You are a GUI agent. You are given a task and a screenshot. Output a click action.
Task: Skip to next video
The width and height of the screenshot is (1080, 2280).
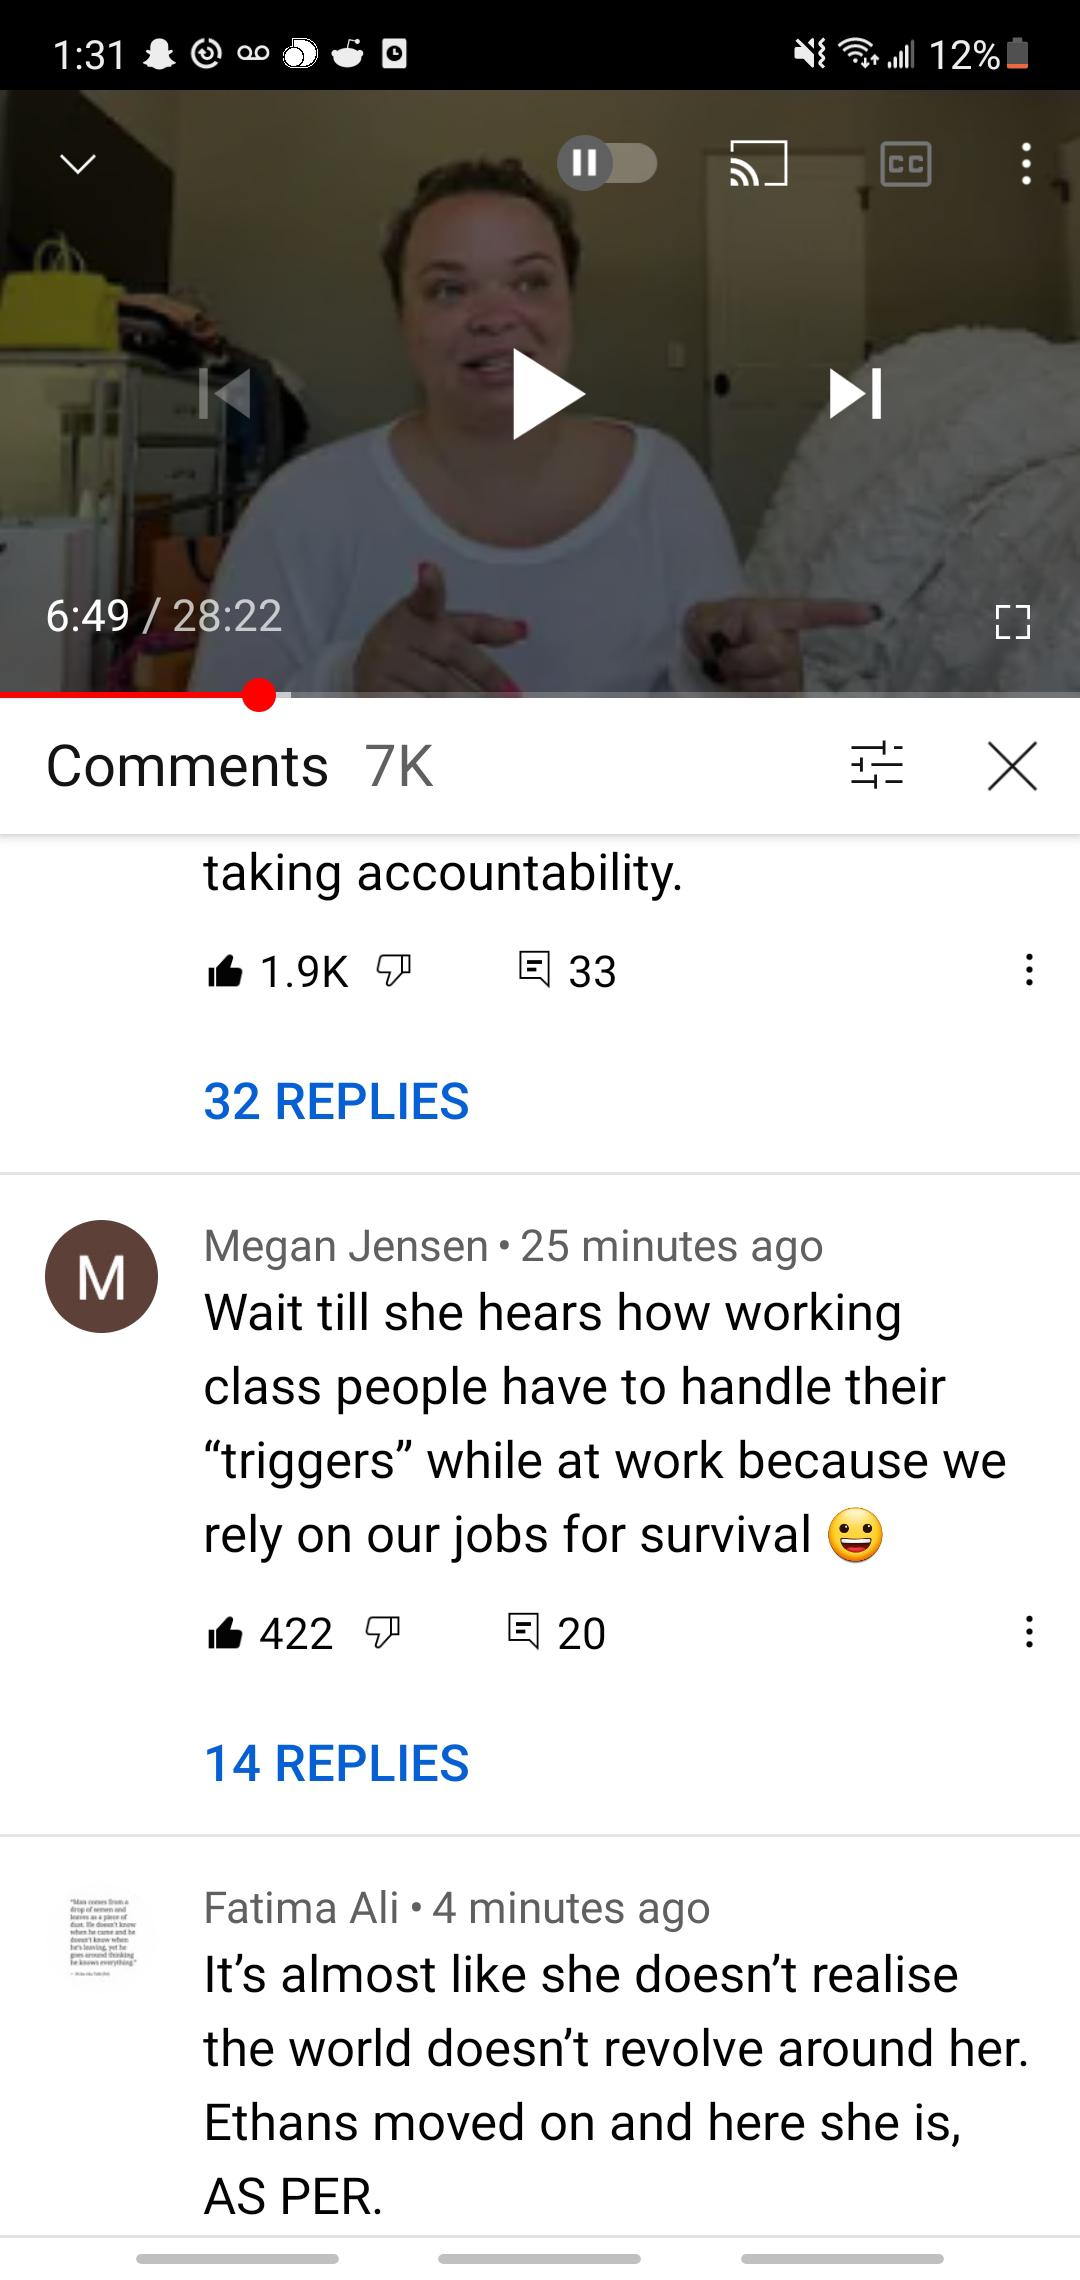pyautogui.click(x=856, y=393)
